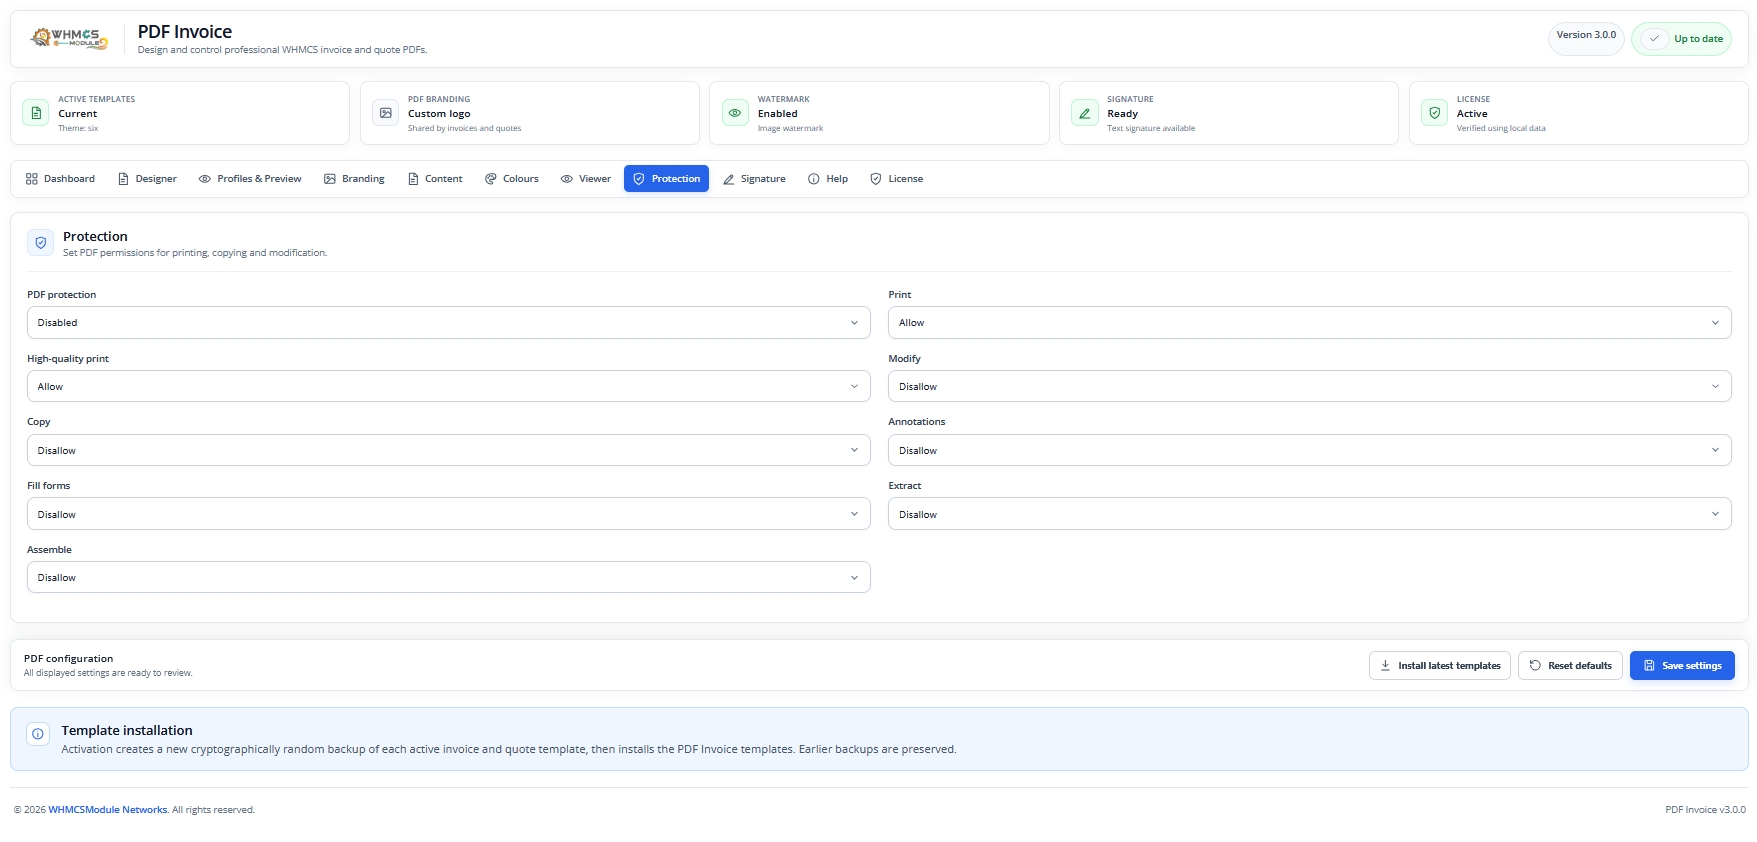Click the 'Protection' section heading
Viewport: 1757px width, 842px height.
point(95,237)
